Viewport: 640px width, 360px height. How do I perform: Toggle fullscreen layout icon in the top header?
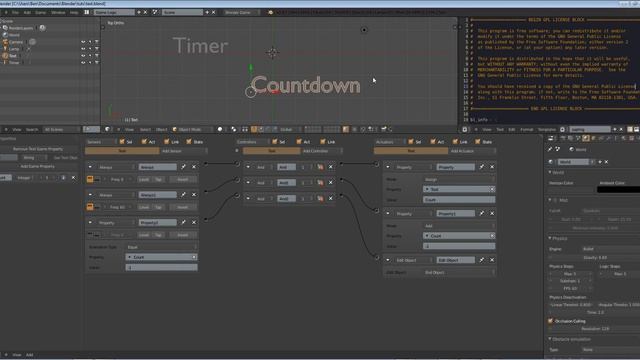pyautogui.click(x=87, y=12)
